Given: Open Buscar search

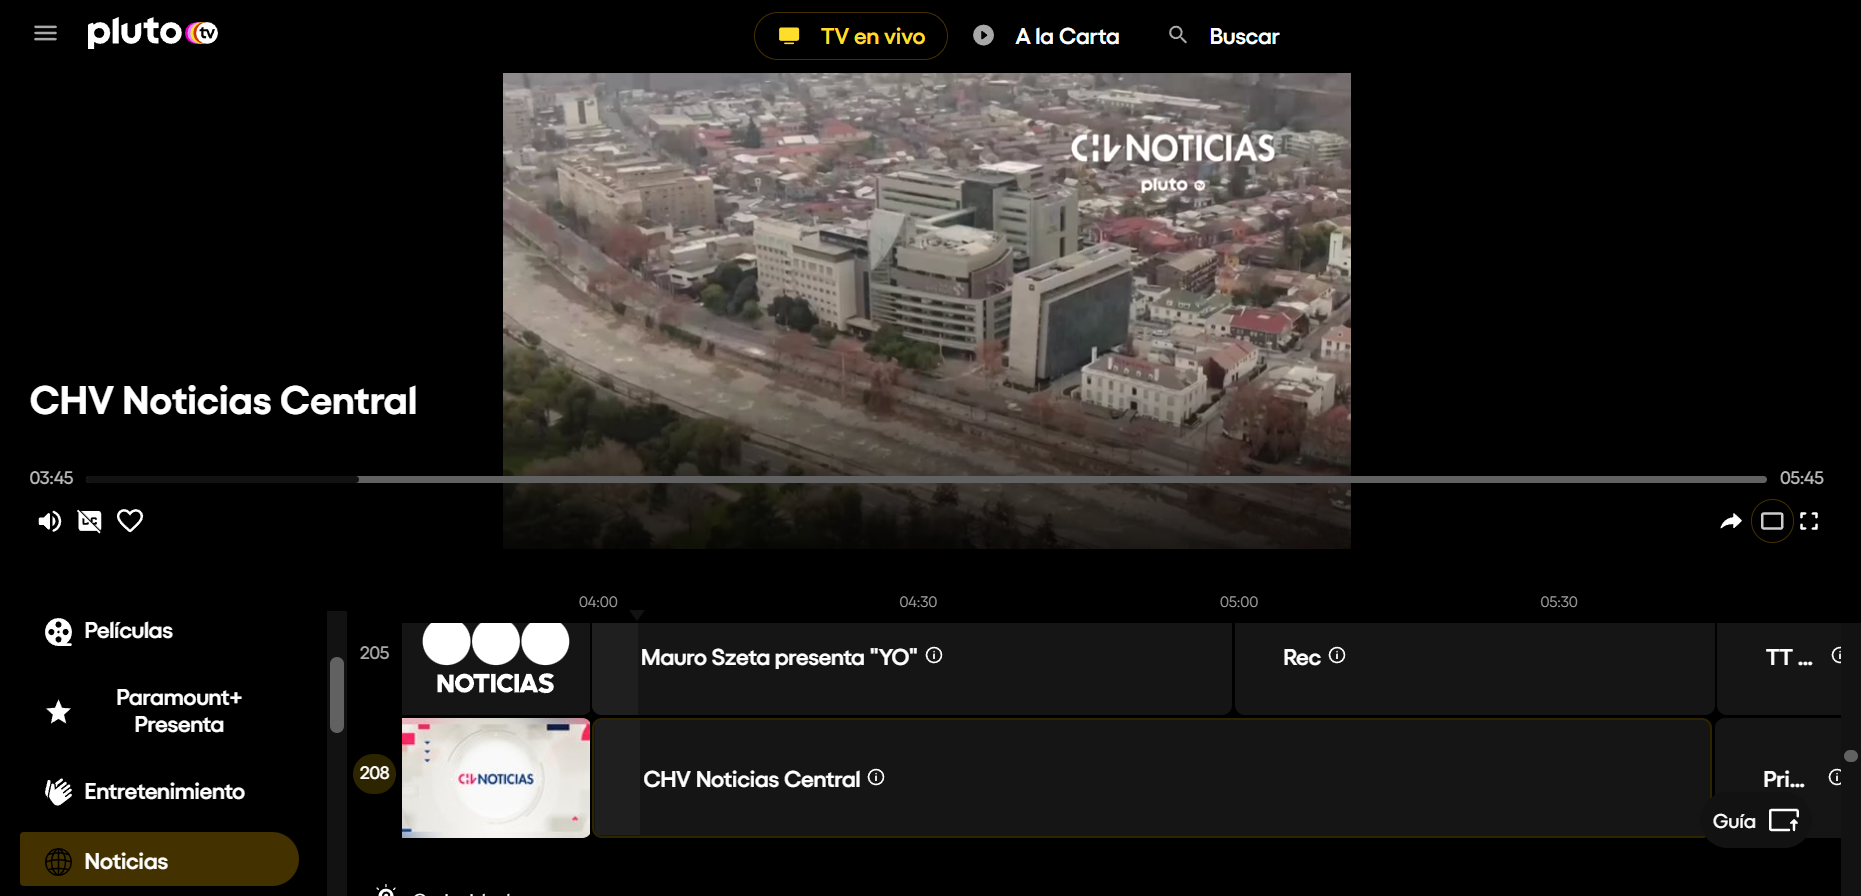Looking at the screenshot, I should pos(1224,36).
